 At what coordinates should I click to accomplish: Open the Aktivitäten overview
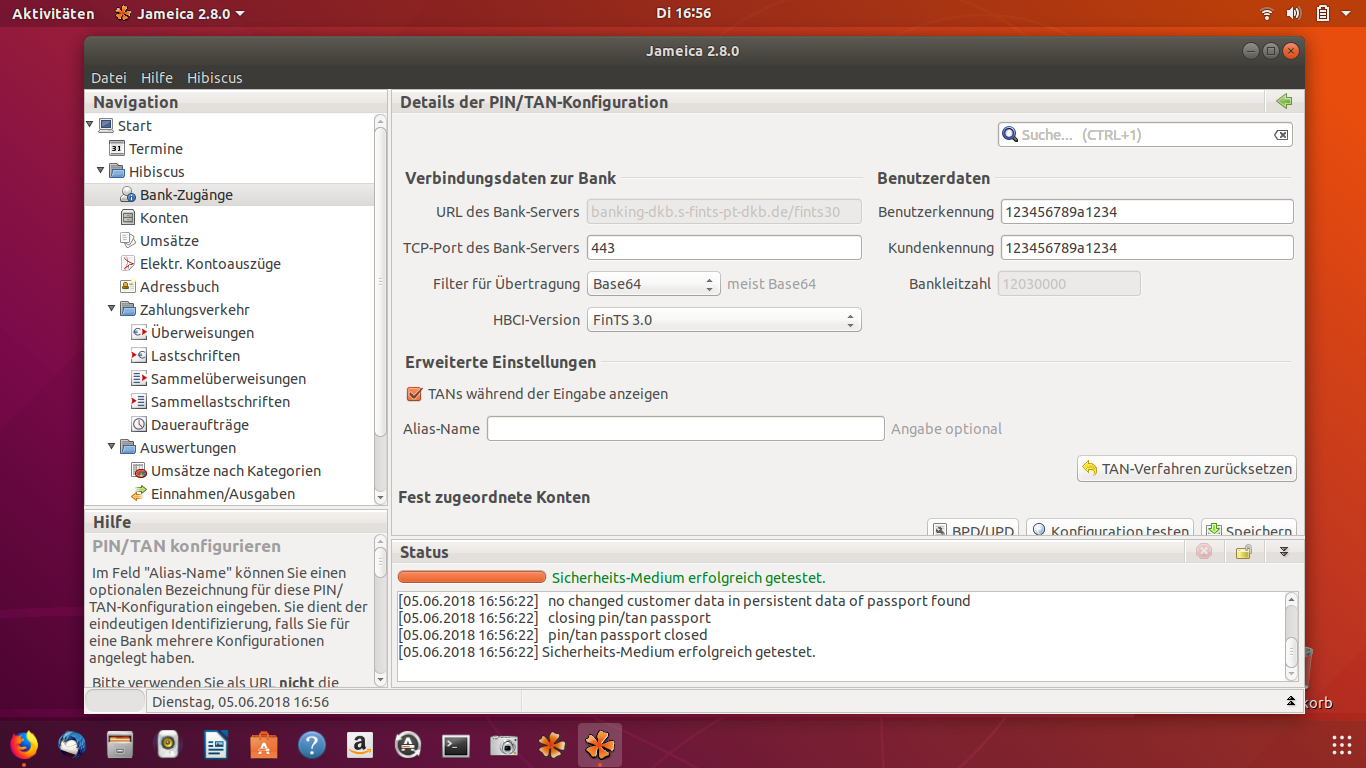pyautogui.click(x=53, y=13)
